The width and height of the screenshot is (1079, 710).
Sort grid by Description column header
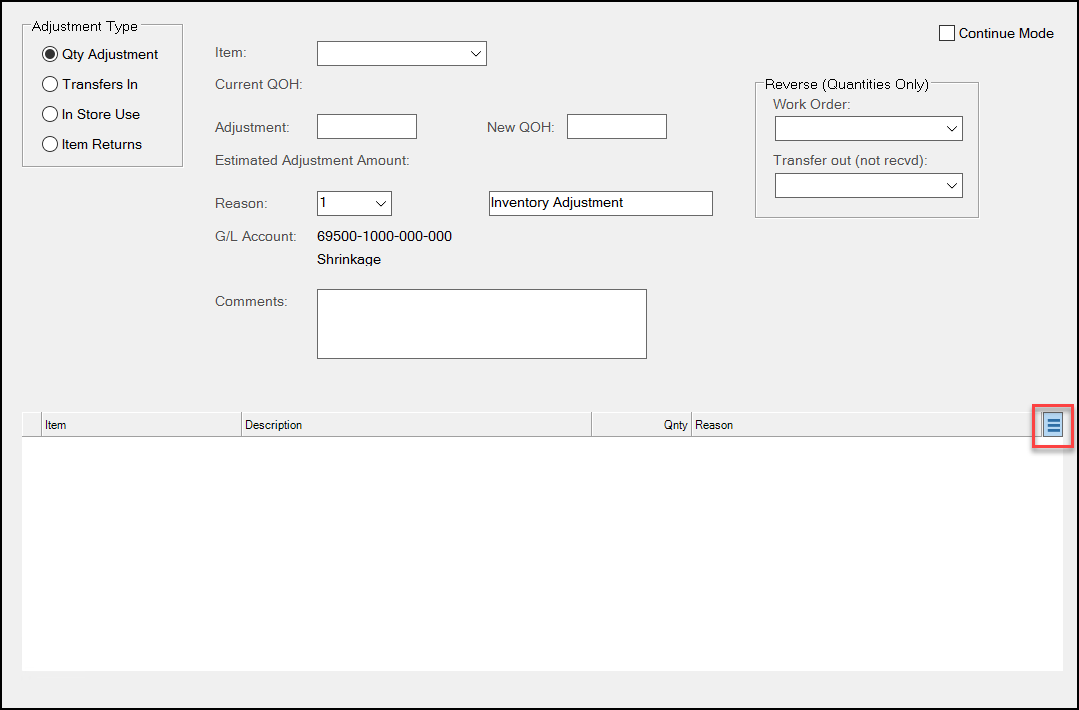[x=416, y=425]
